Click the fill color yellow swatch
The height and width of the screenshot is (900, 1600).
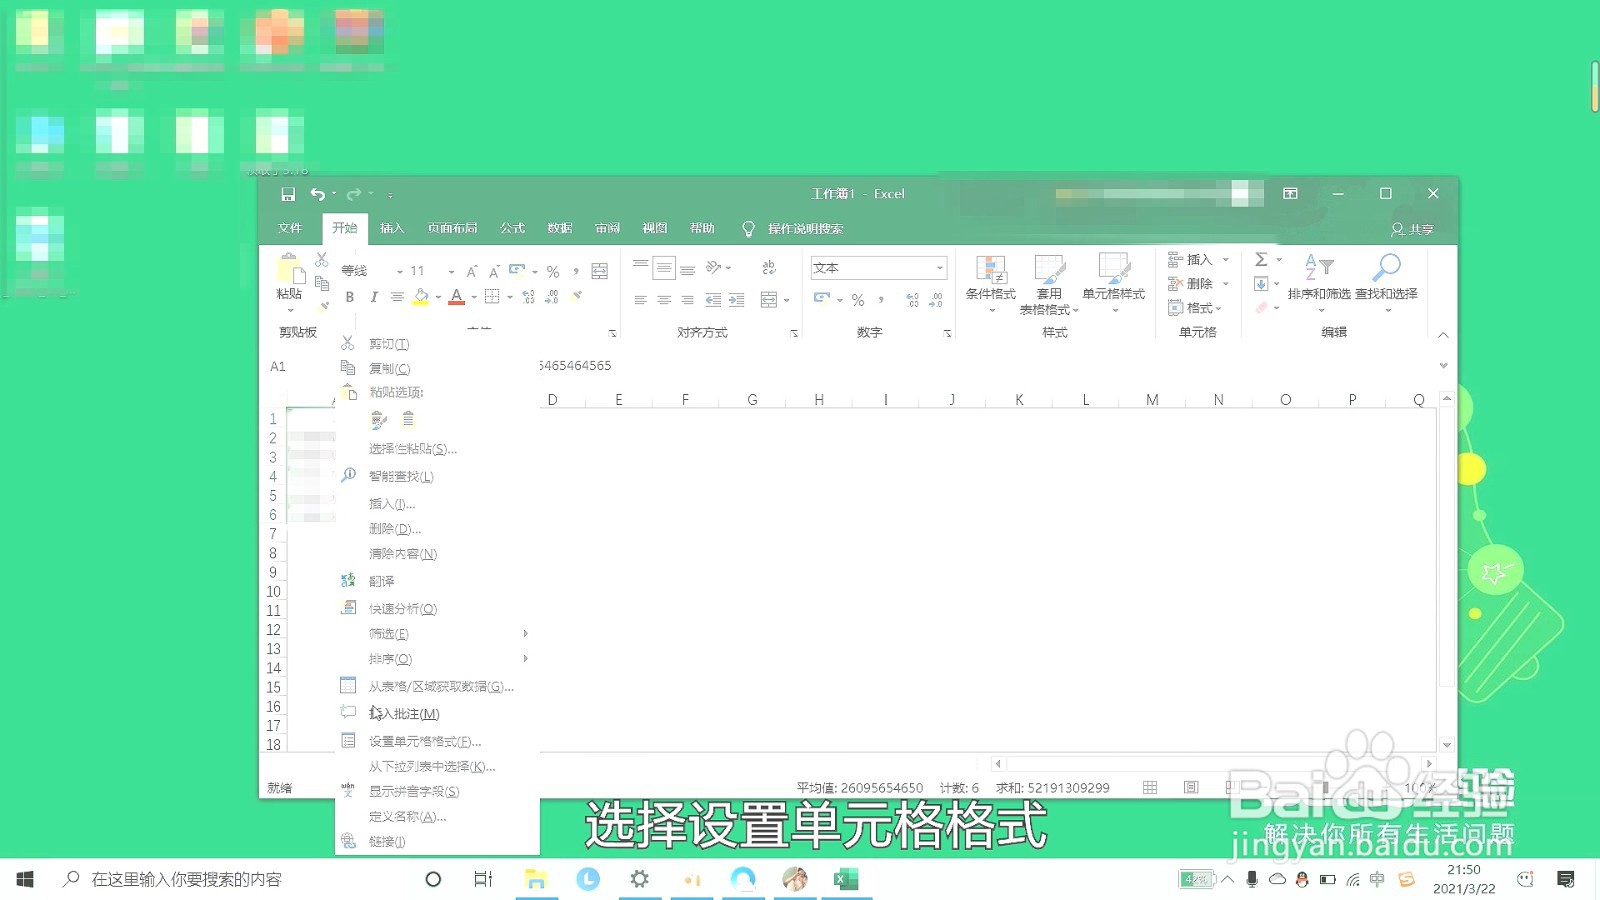[421, 297]
